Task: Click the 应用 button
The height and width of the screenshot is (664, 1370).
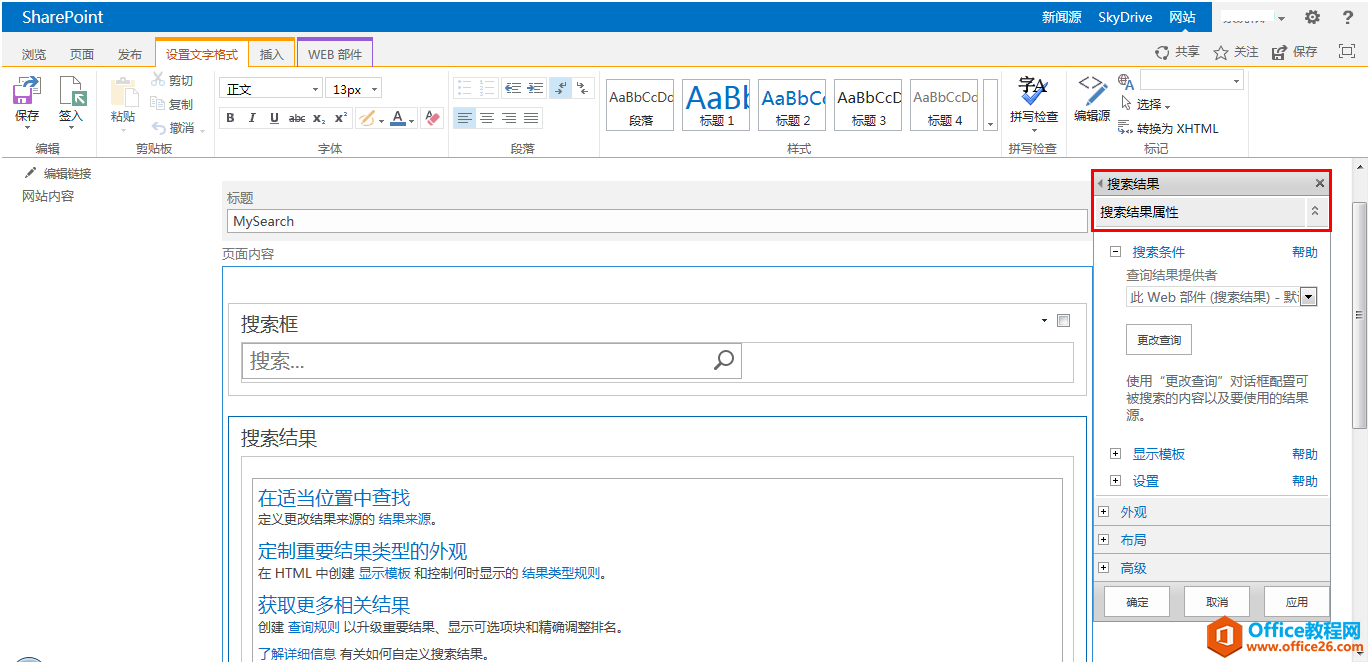Action: 1297,602
